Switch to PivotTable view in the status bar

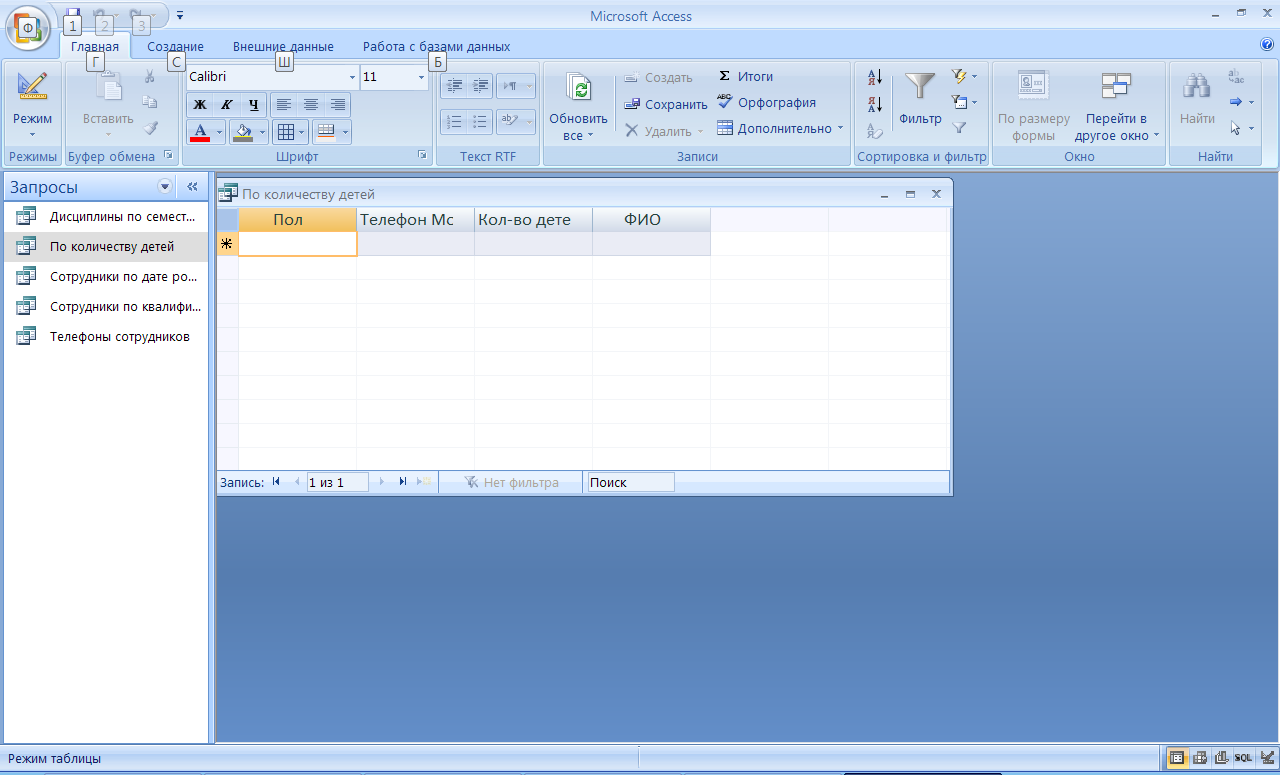pyautogui.click(x=1200, y=758)
